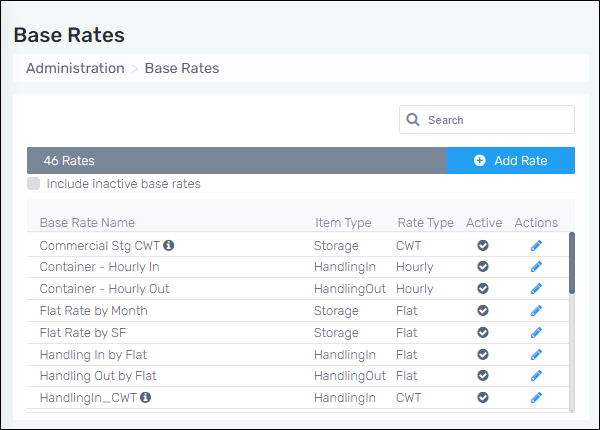Click the Actions column header

point(536,223)
